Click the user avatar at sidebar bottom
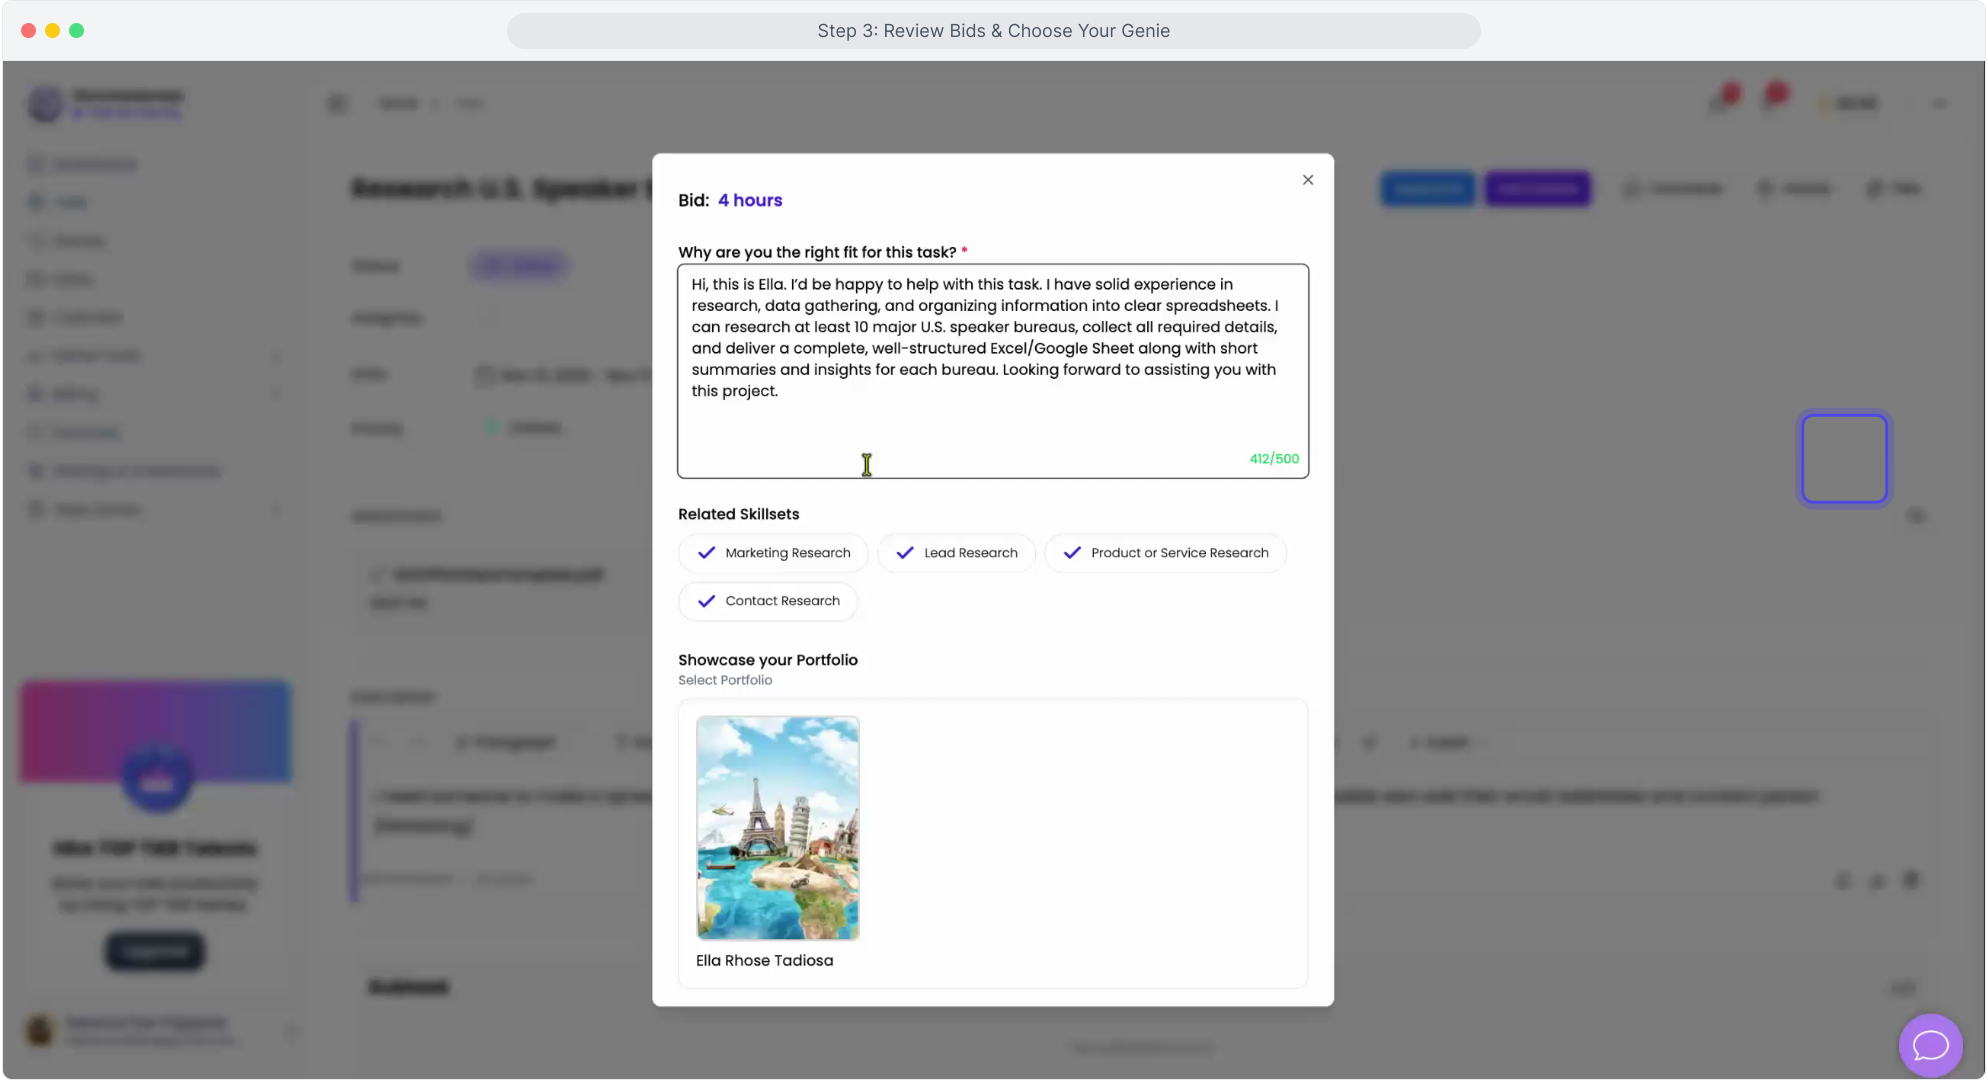1988x1080 pixels. (40, 1030)
